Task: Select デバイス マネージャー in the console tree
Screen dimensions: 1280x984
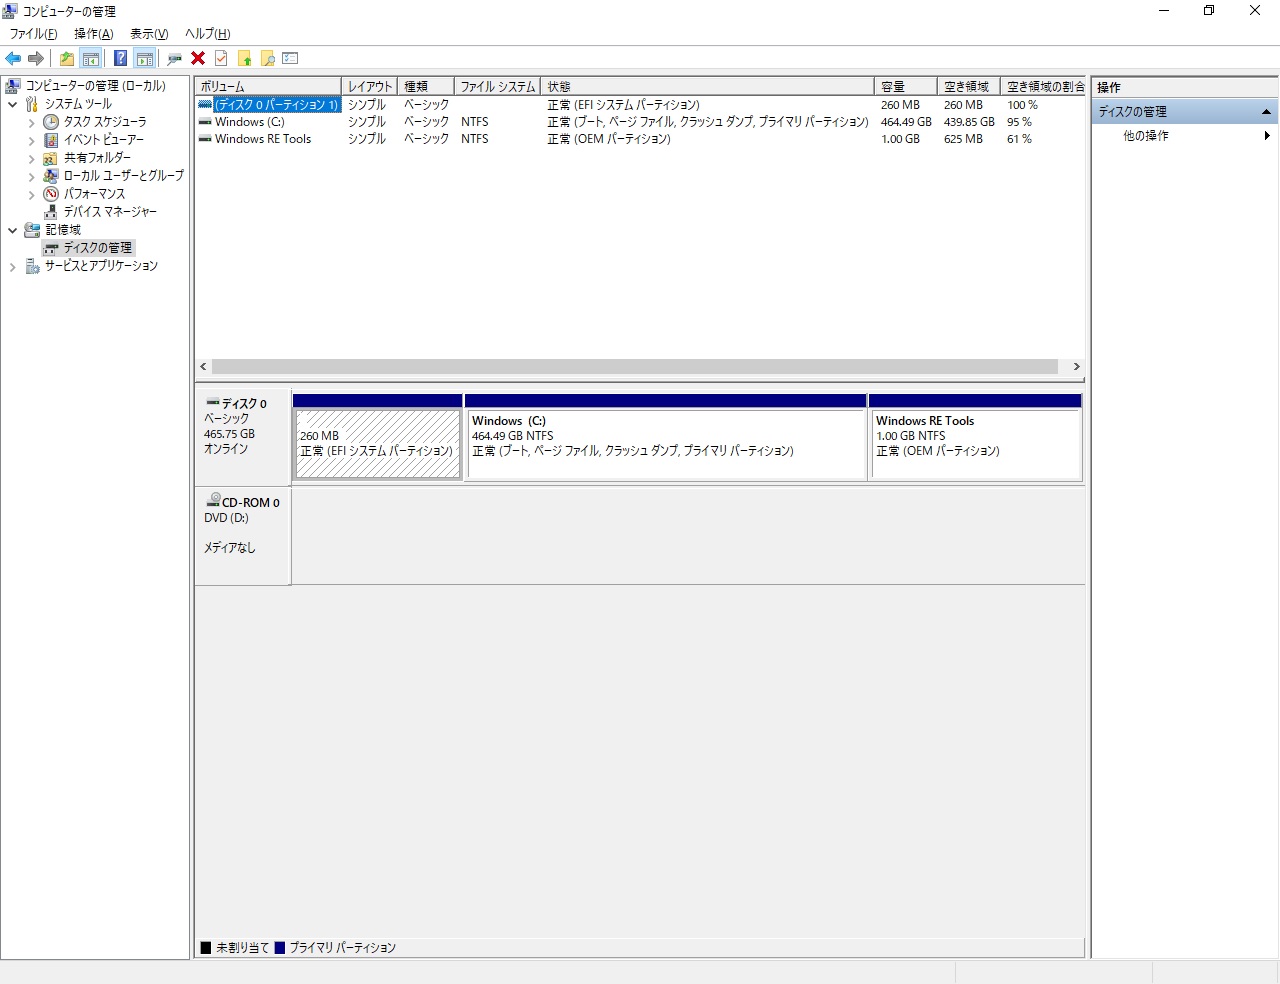Action: pos(111,211)
